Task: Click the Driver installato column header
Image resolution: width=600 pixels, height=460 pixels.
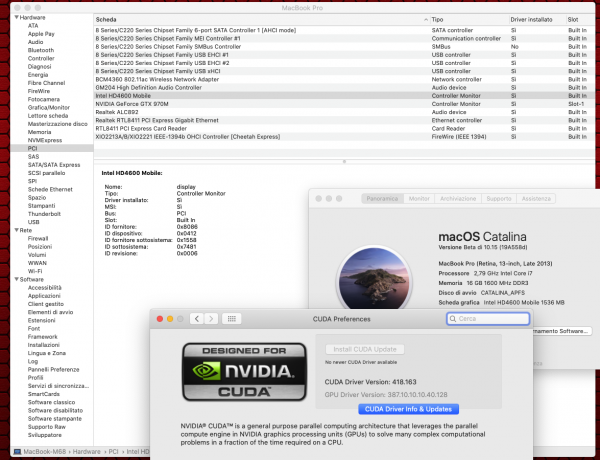Action: tap(536, 20)
